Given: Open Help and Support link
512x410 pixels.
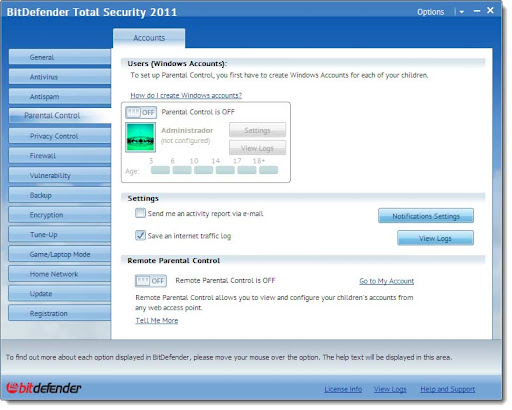Looking at the screenshot, I should [448, 389].
